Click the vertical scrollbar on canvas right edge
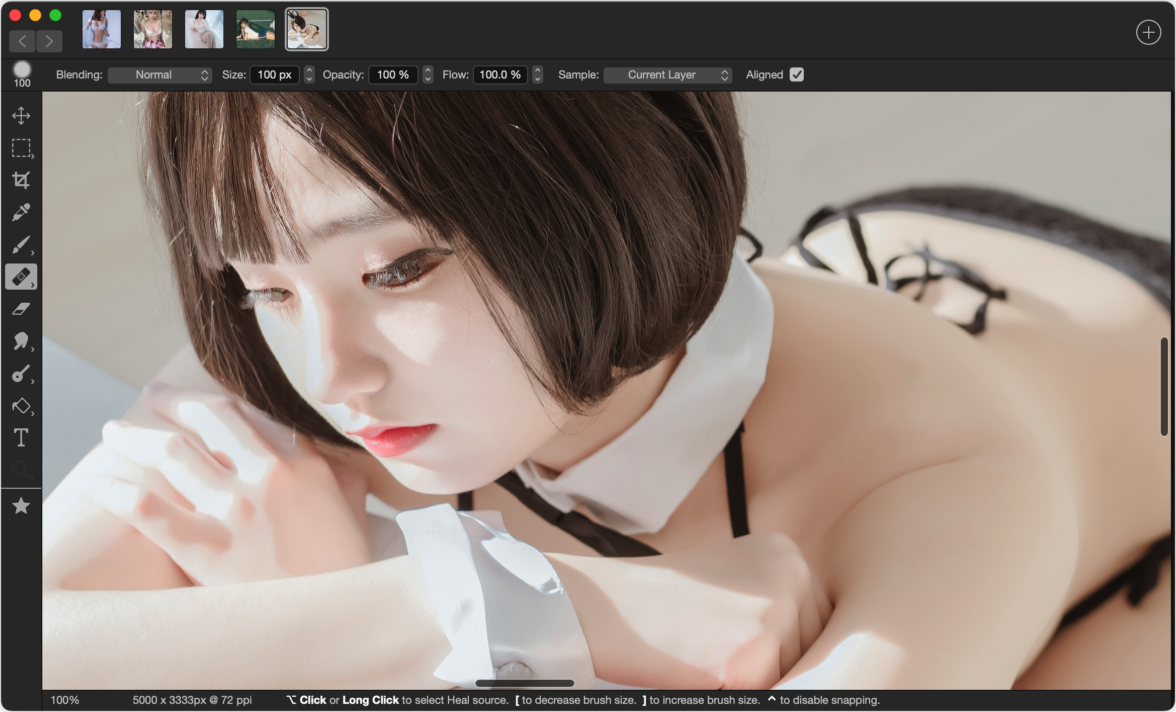The width and height of the screenshot is (1176, 712). pos(1165,386)
